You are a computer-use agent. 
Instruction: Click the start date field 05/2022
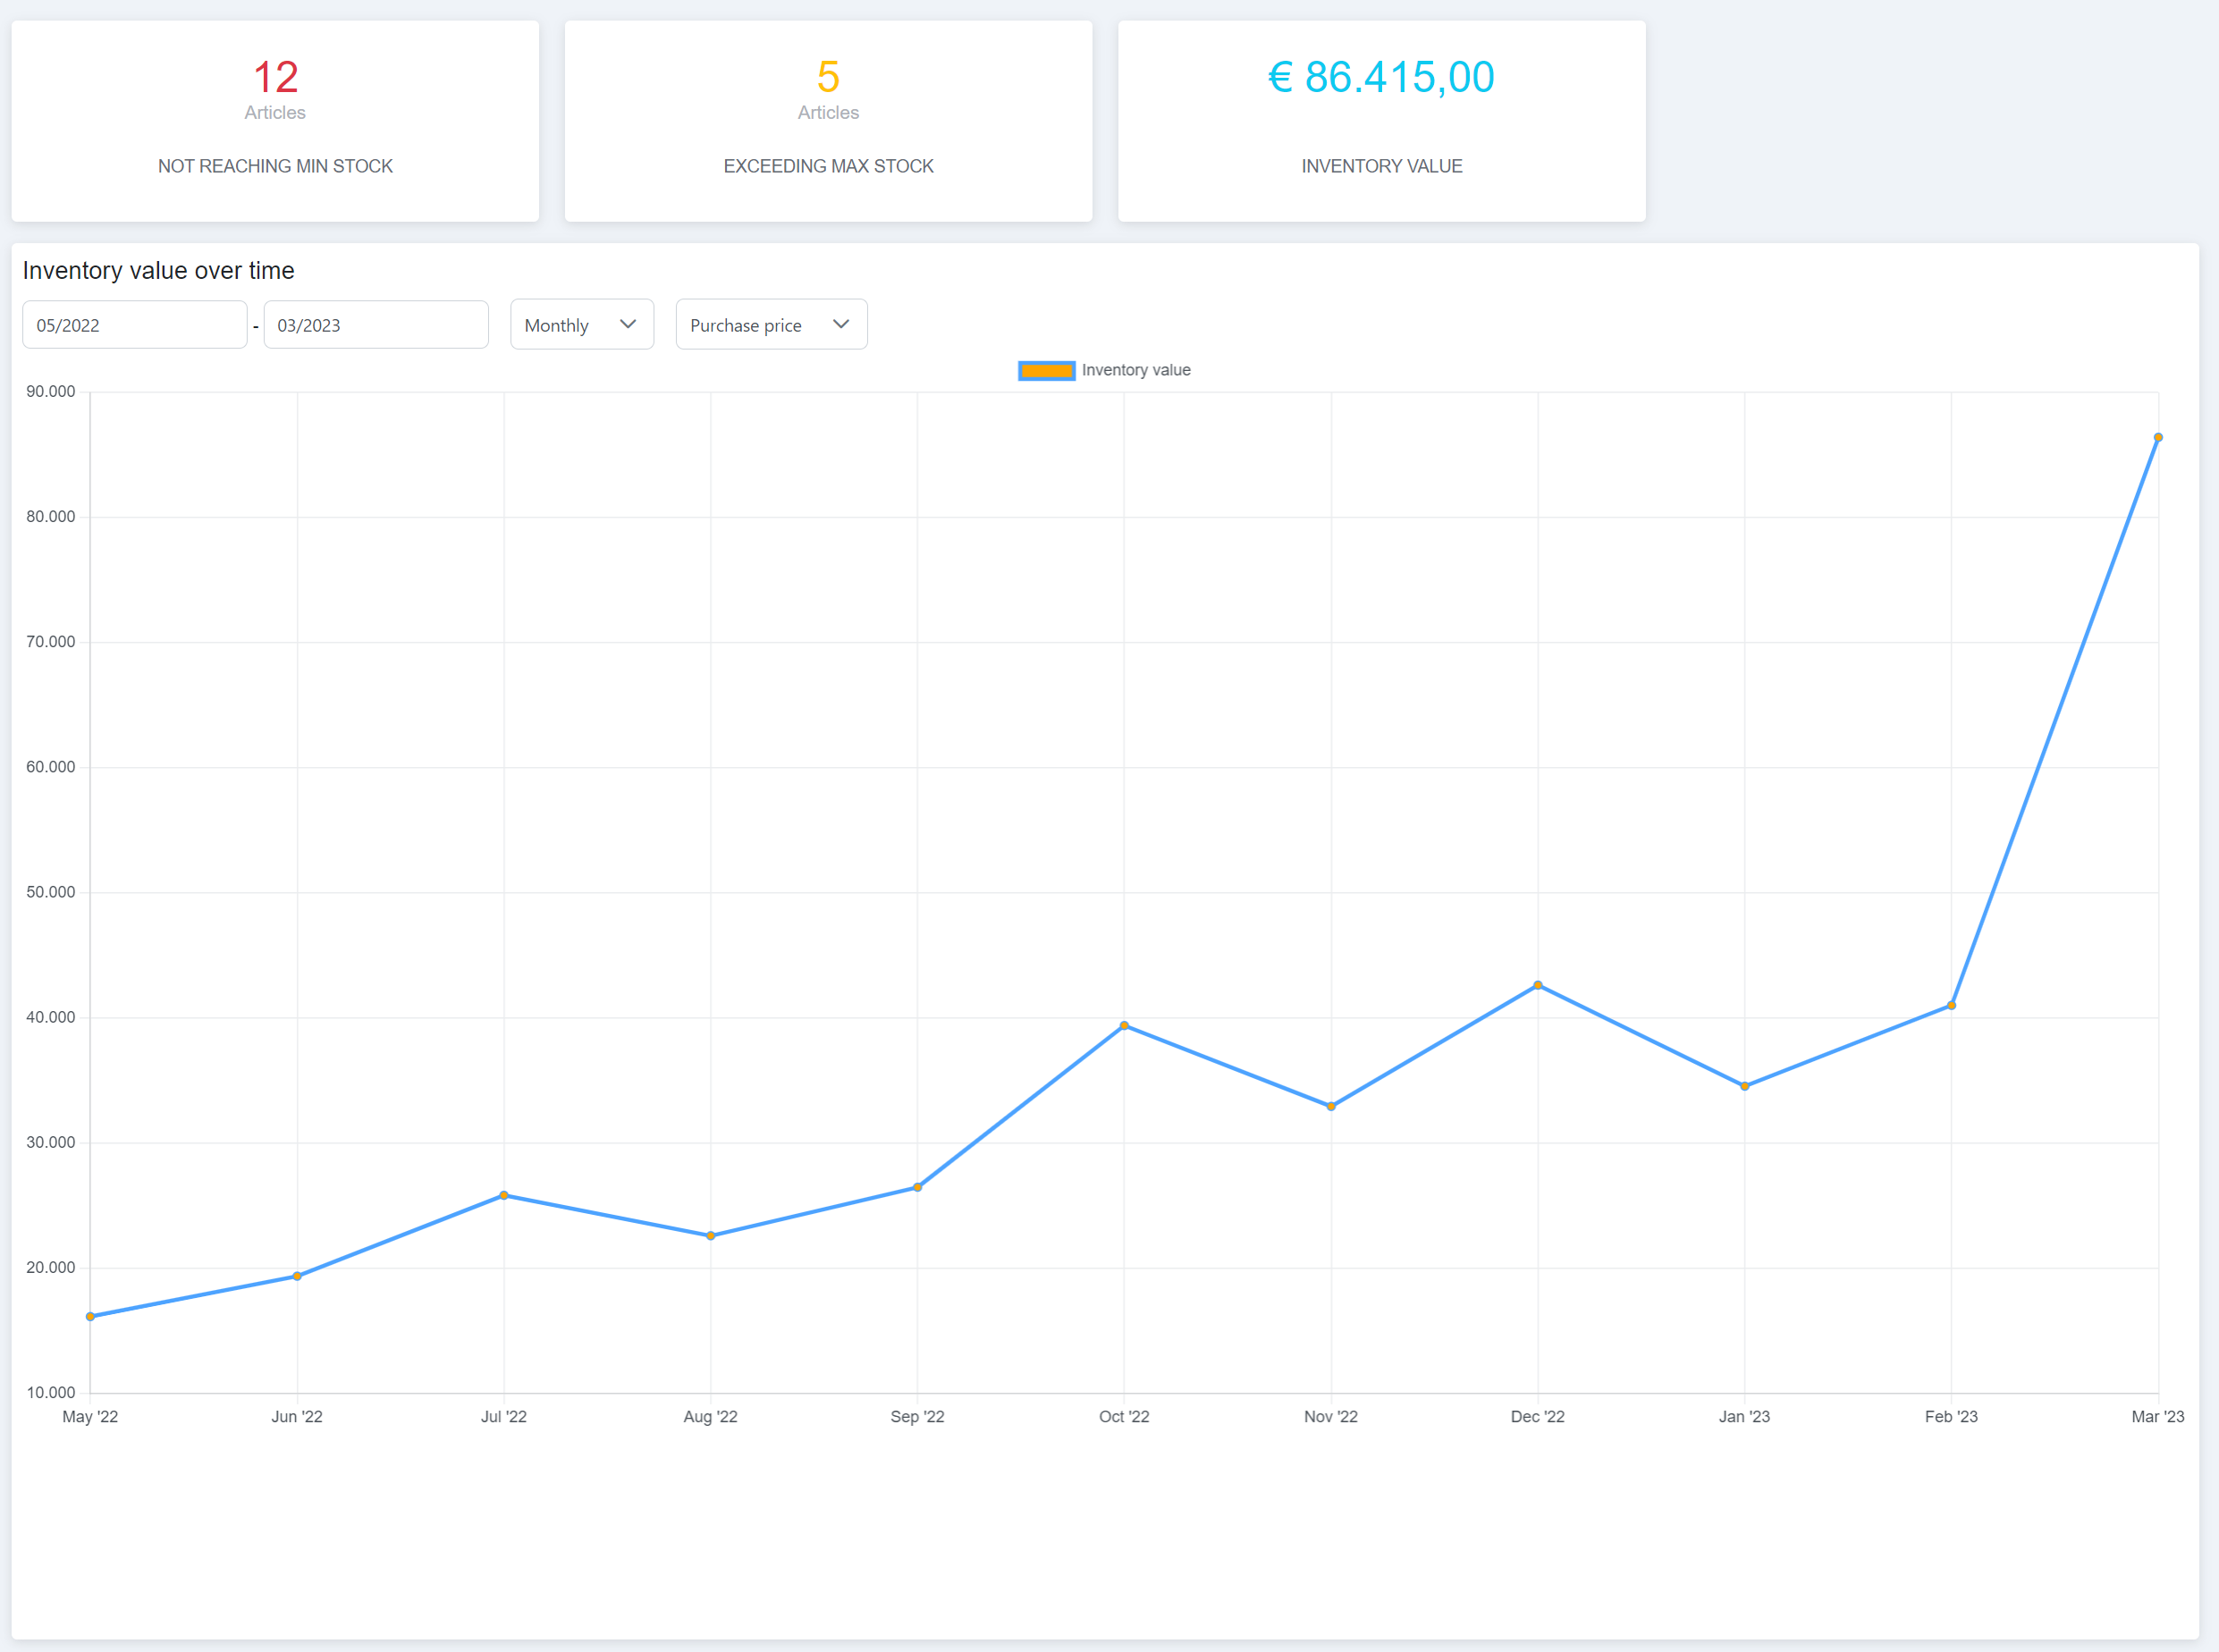point(134,325)
